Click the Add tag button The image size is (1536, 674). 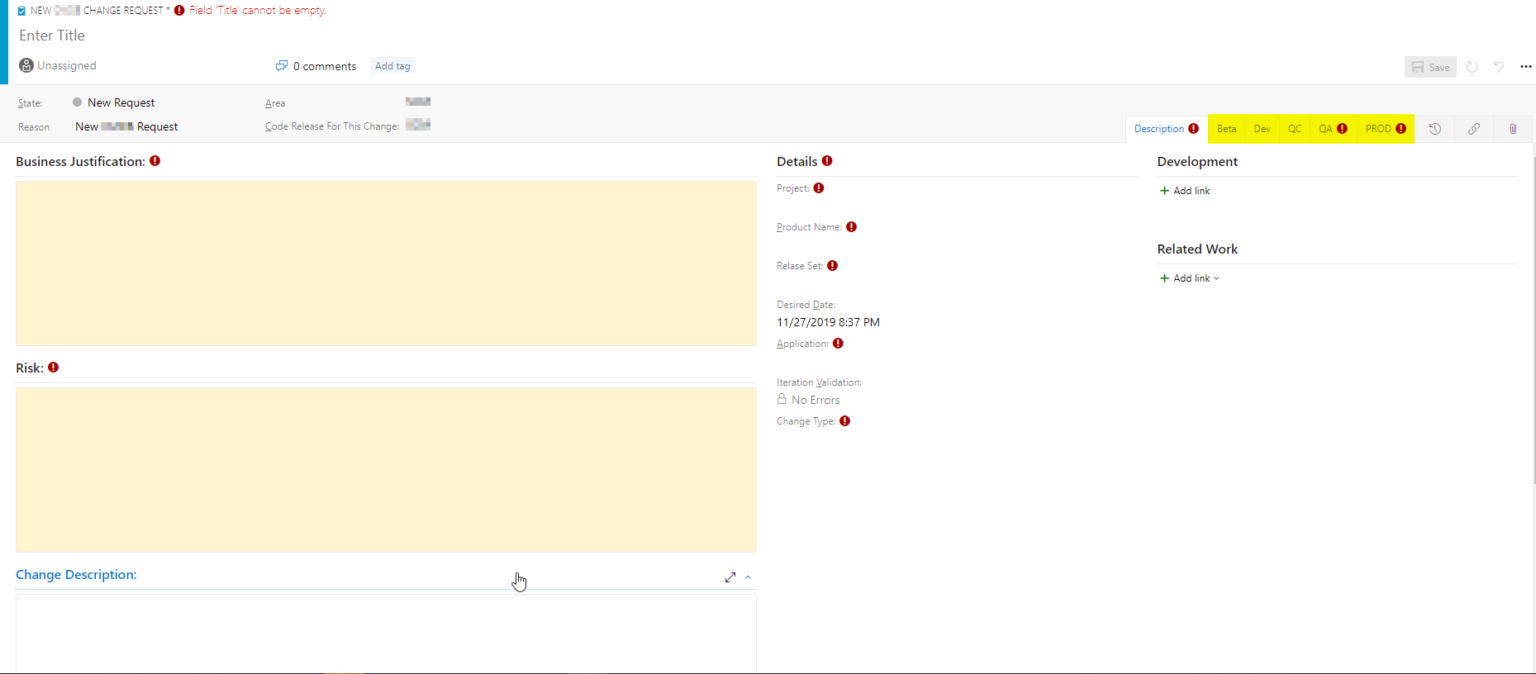(x=392, y=66)
